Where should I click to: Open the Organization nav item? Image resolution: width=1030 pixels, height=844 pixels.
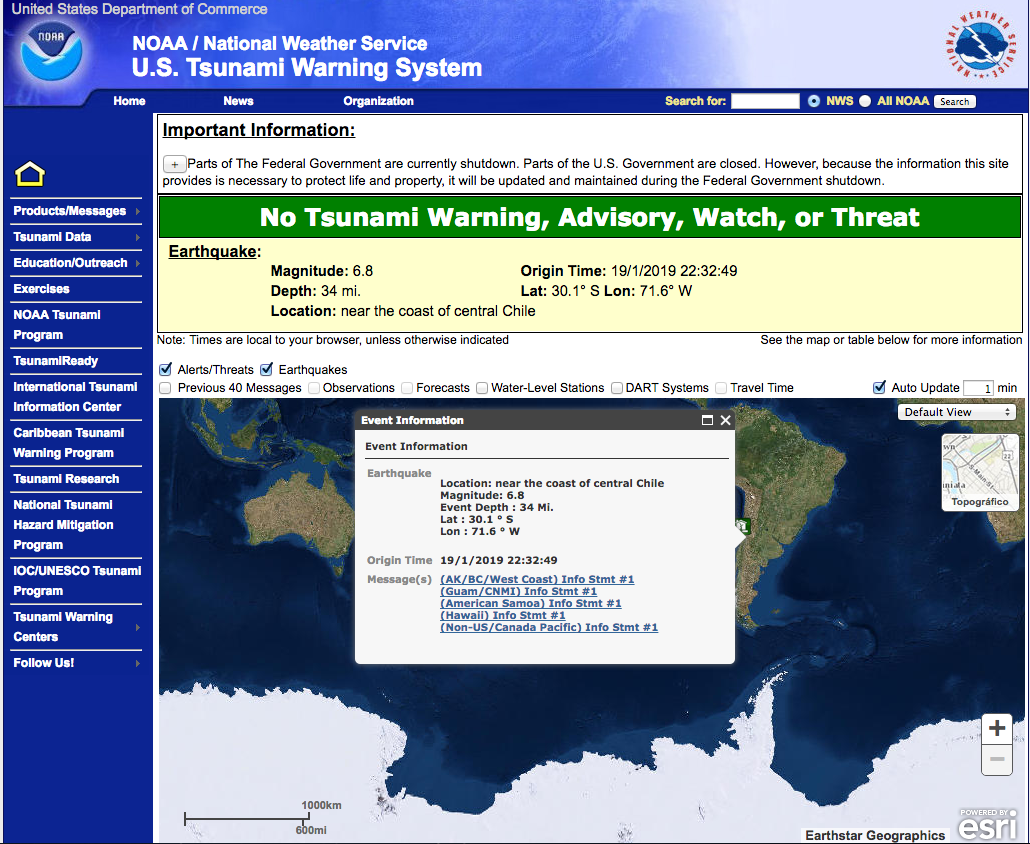point(378,101)
